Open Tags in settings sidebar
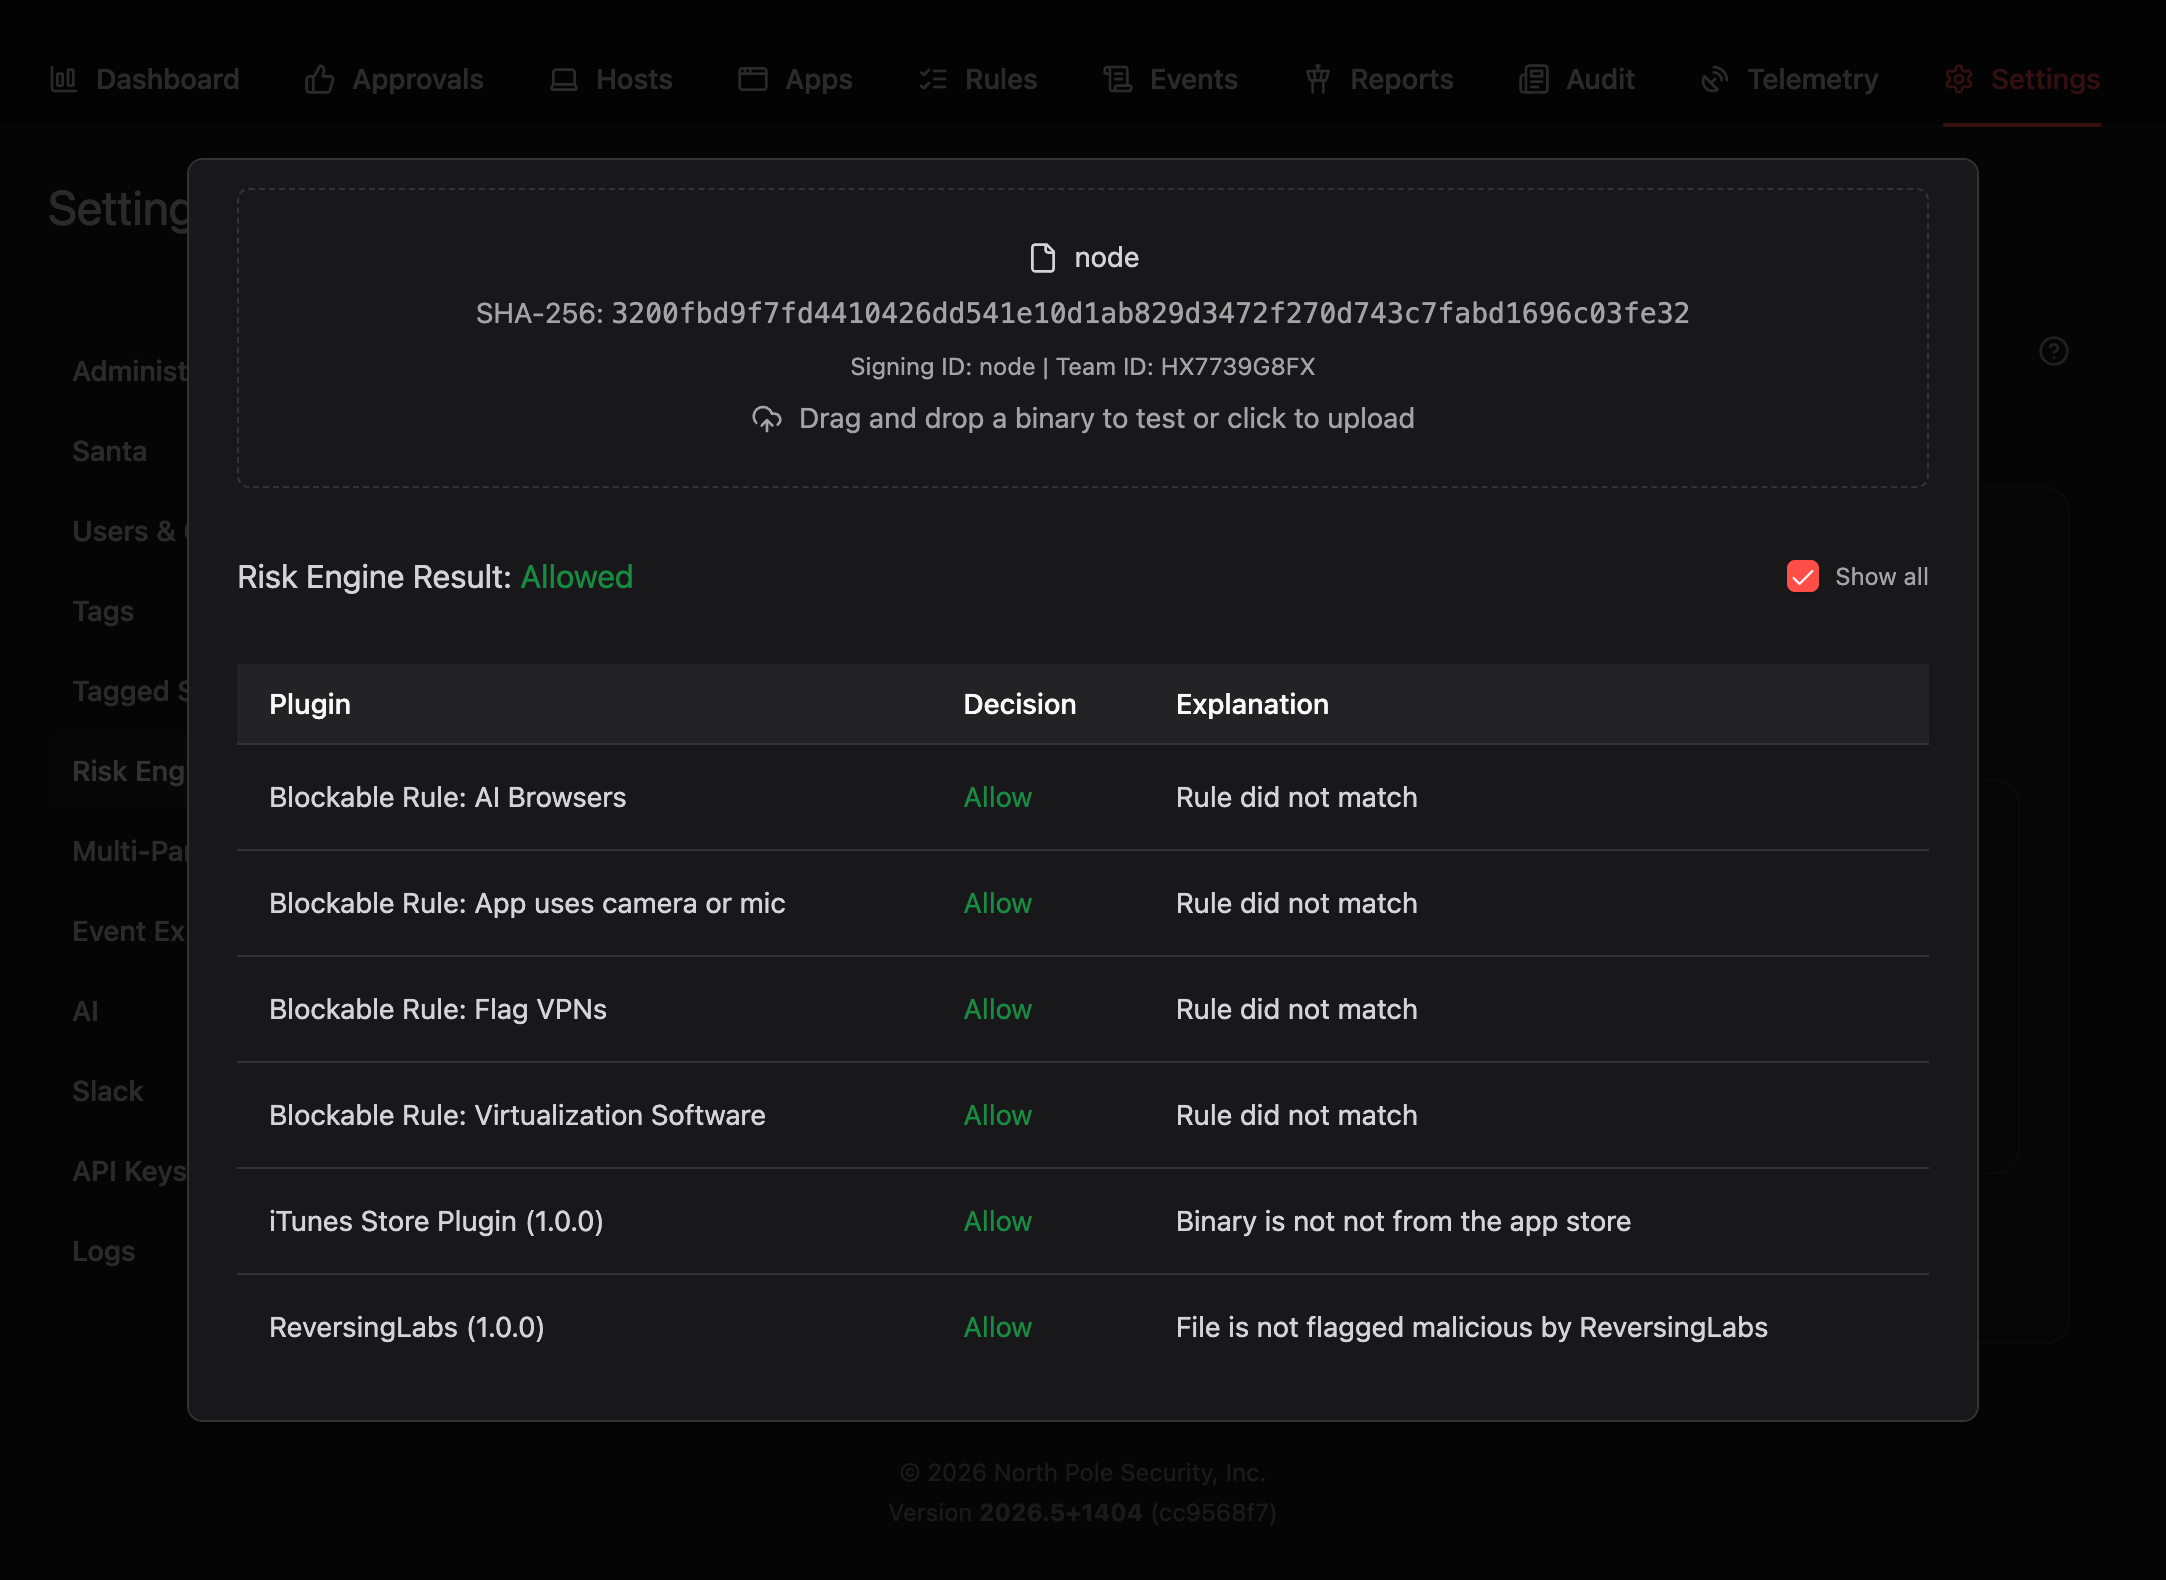 (103, 611)
